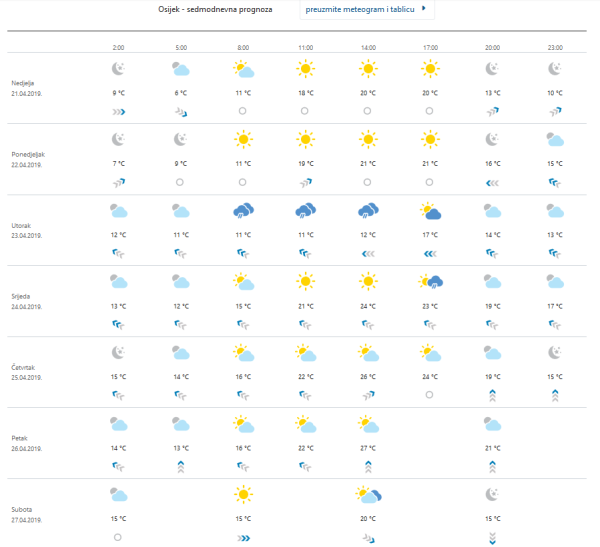Click the moon icon for Nedjelja at 2:00

tap(118, 69)
